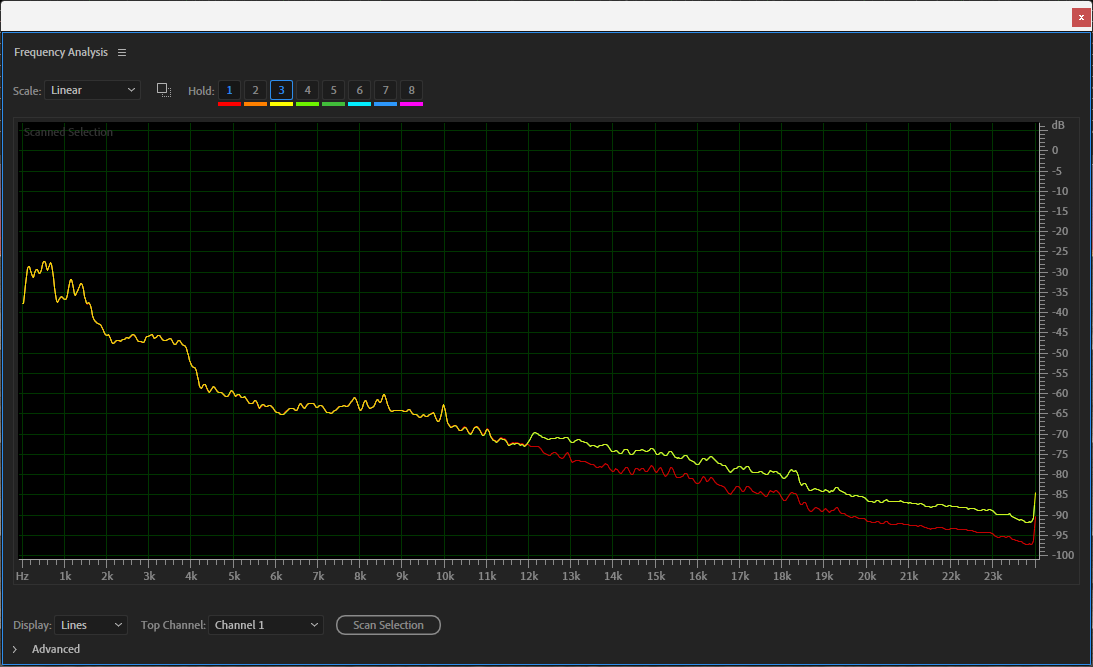1093x667 pixels.
Task: Click the copy graph data icon
Action: coord(164,90)
